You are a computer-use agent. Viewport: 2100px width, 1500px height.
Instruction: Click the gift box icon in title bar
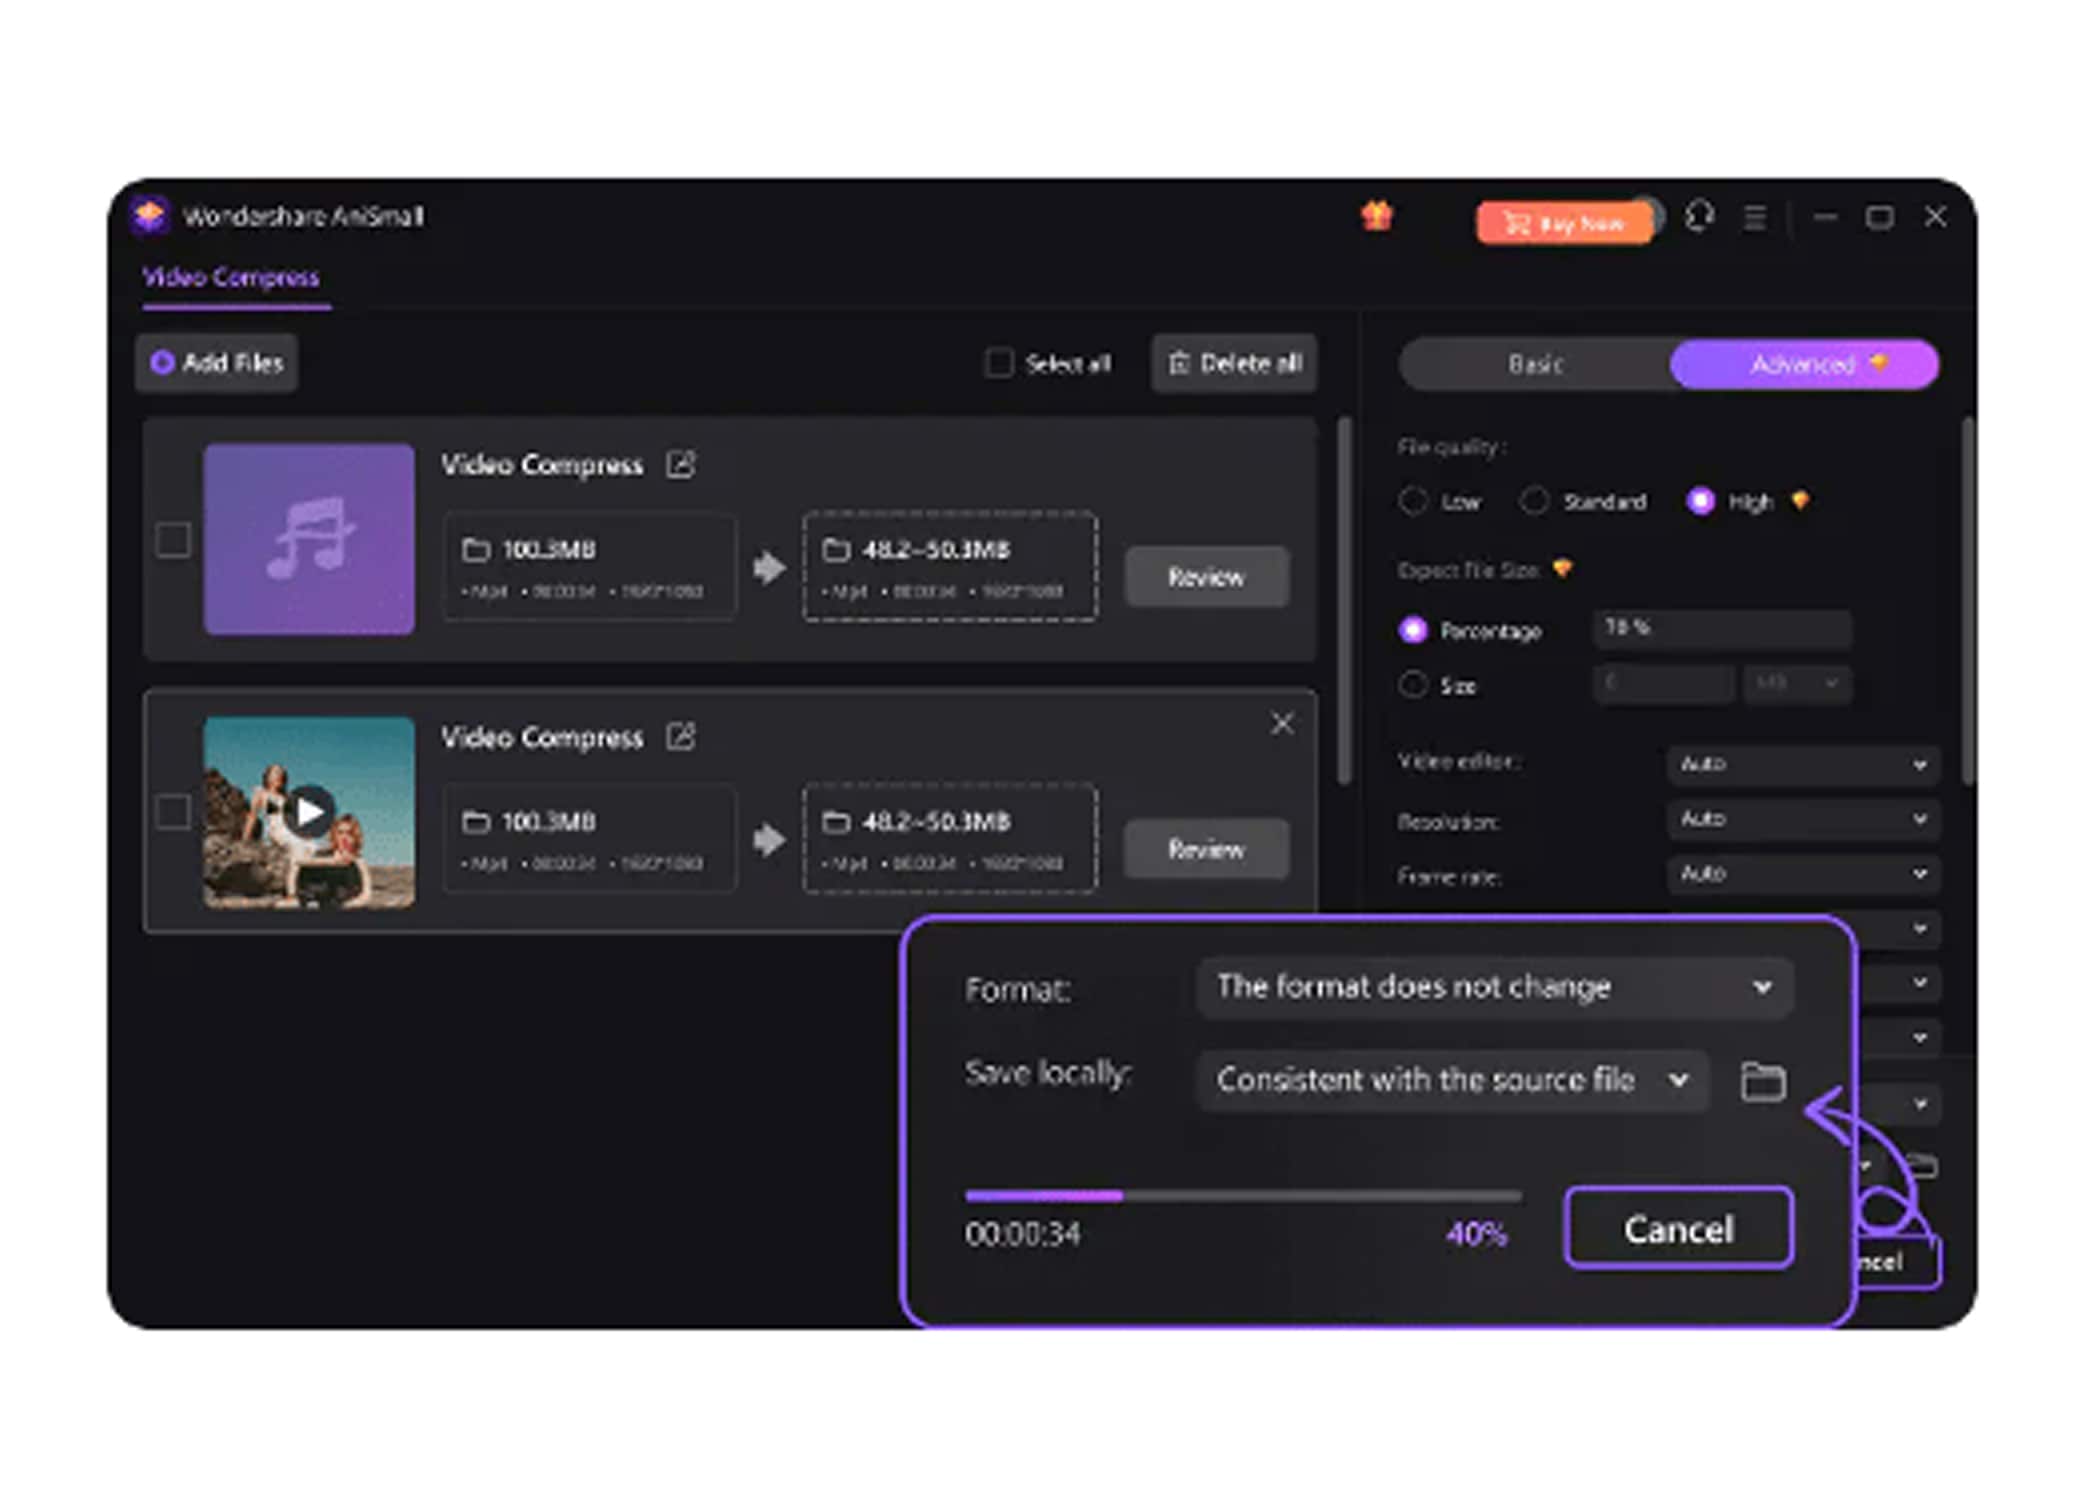1377,215
